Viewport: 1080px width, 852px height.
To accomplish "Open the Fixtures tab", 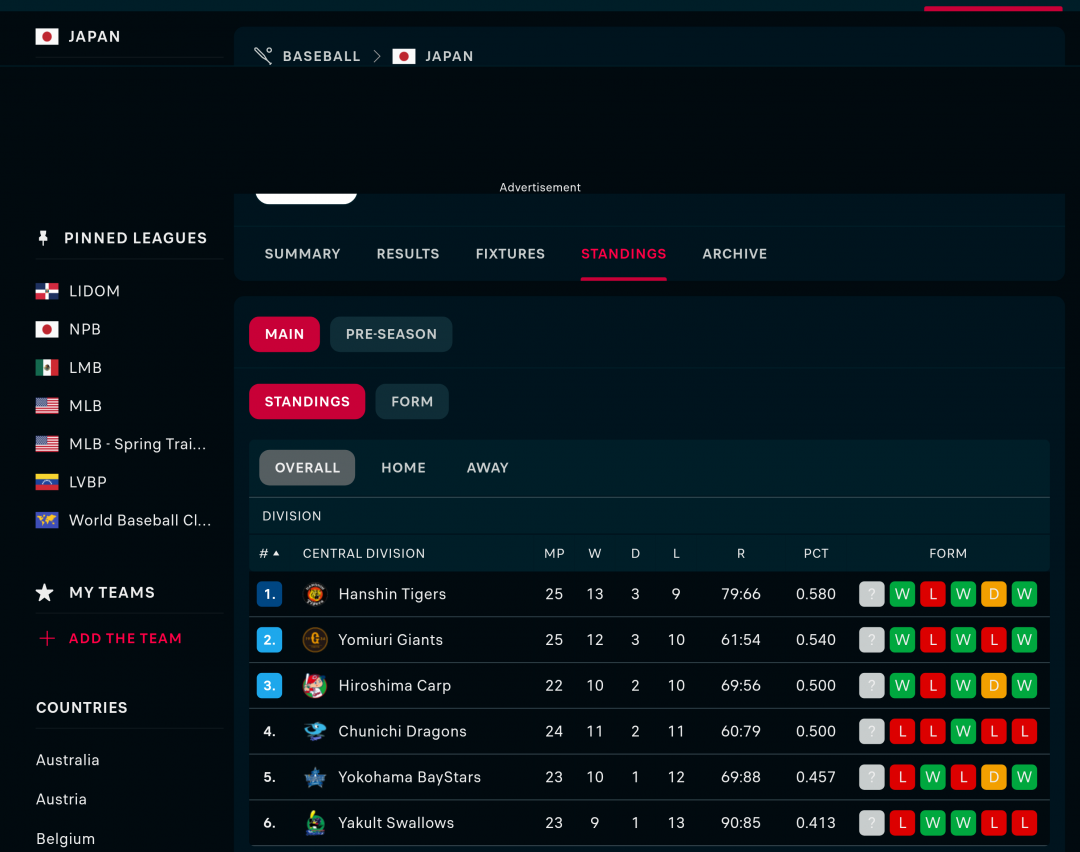I will 510,254.
